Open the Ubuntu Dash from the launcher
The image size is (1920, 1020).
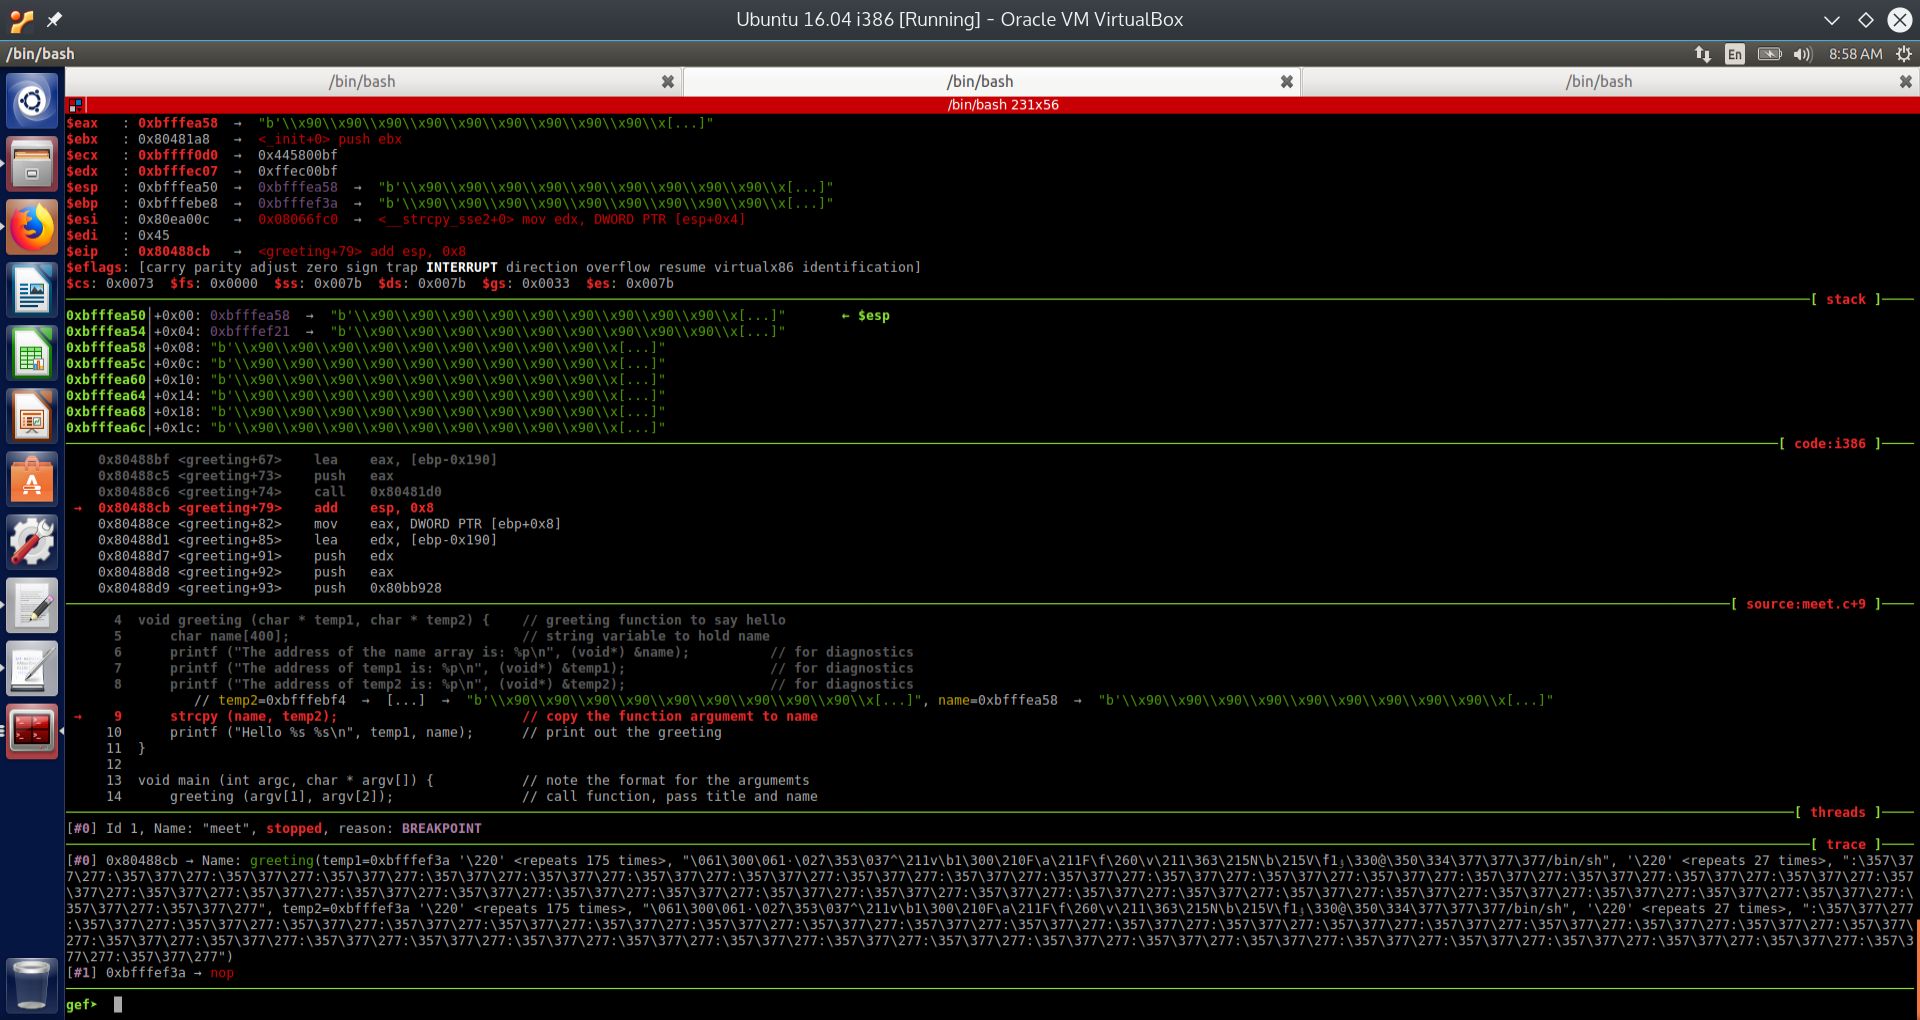[32, 100]
